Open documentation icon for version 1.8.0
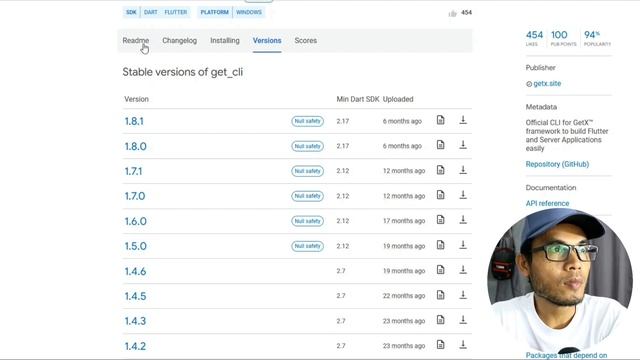Image resolution: width=640 pixels, height=360 pixels. pos(440,145)
